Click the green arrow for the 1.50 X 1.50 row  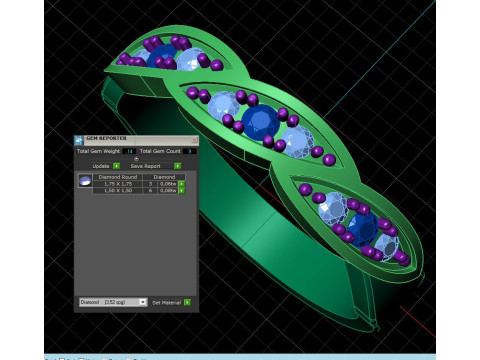pyautogui.click(x=182, y=191)
